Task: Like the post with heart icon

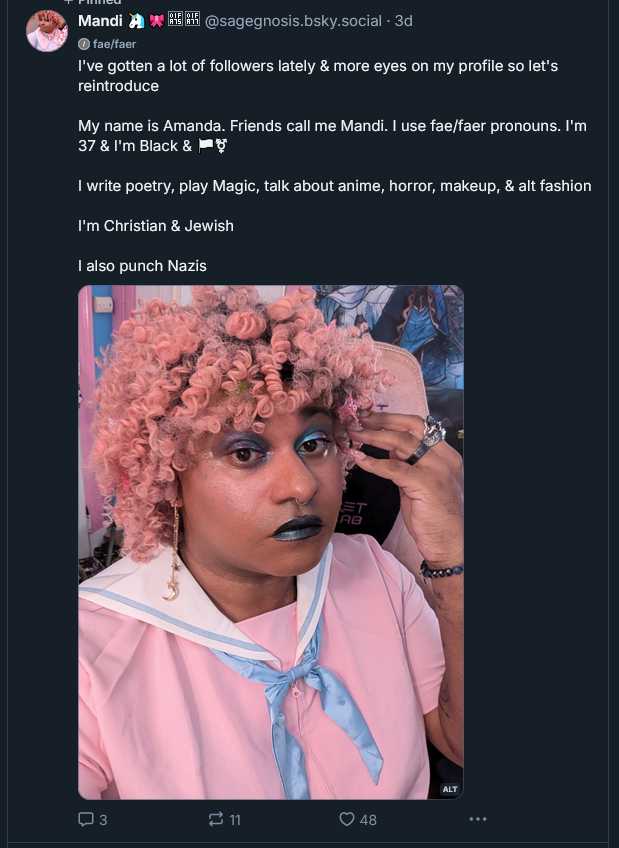Action: (x=347, y=819)
